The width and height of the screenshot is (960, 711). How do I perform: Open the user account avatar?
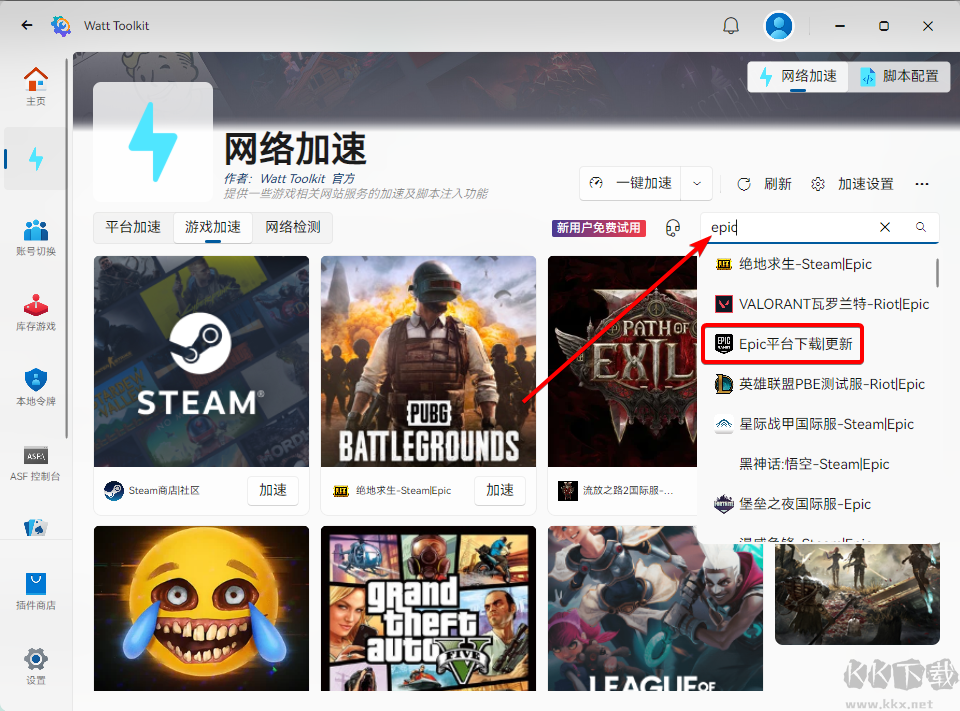[x=779, y=26]
